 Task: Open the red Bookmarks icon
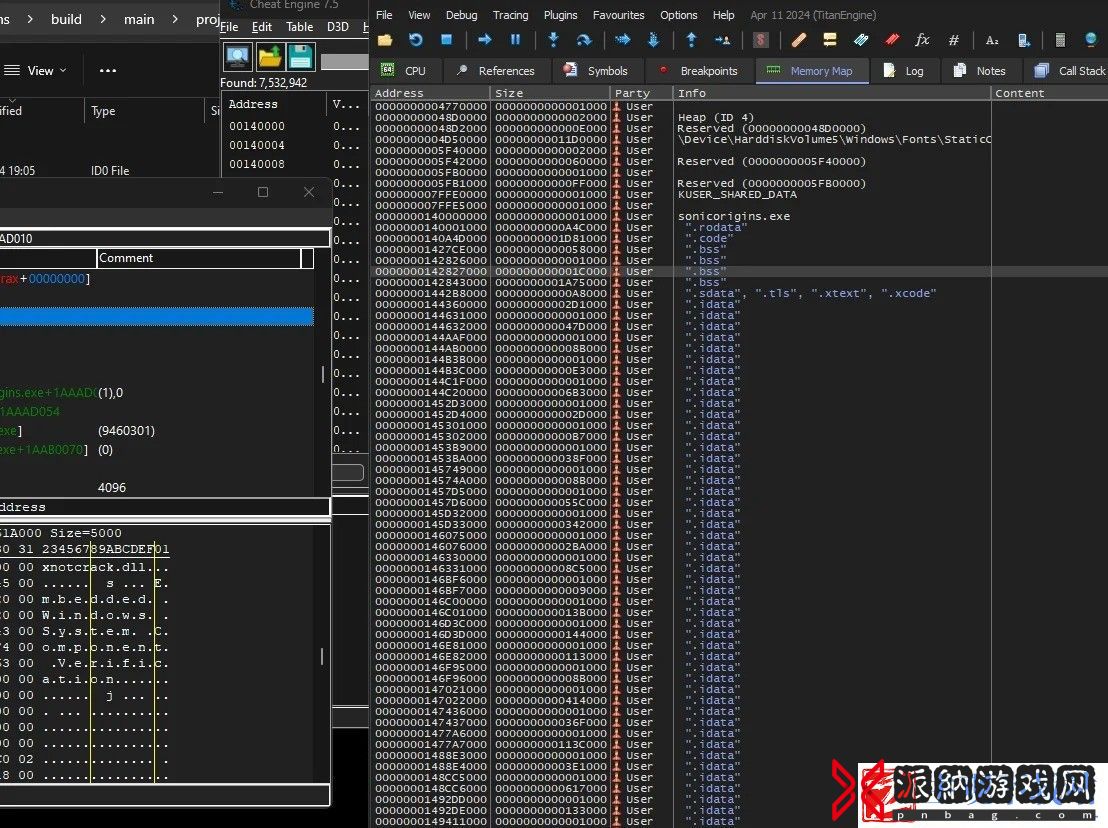click(x=892, y=40)
